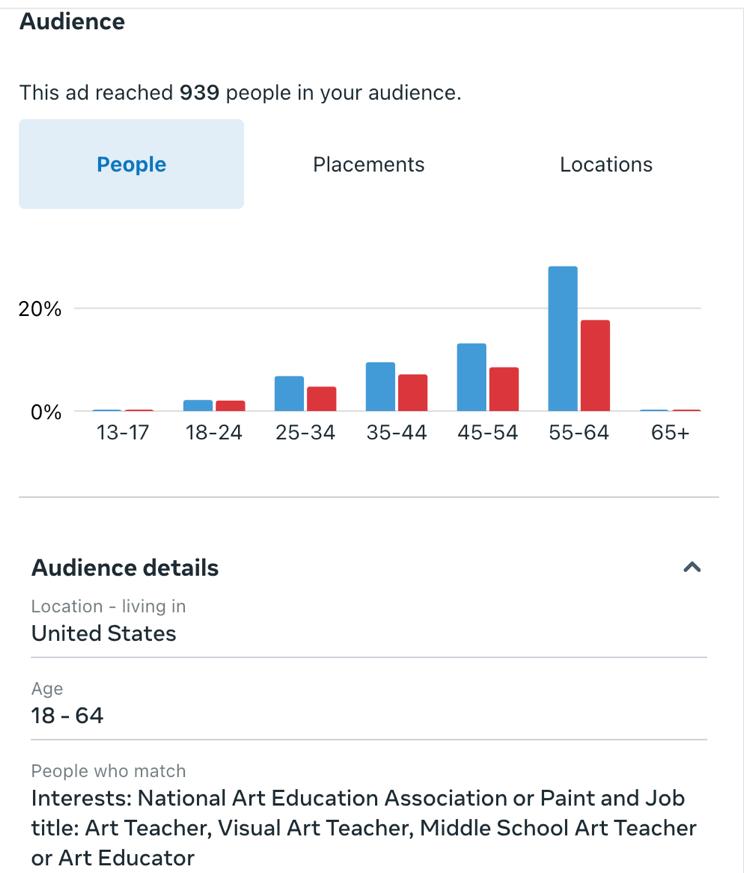Collapse the Audience details section chevron
The width and height of the screenshot is (744, 873).
[691, 567]
